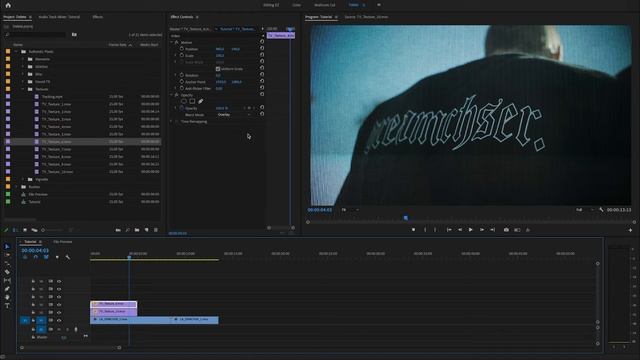640x360 pixels.
Task: Select the Hand tool
Action: coord(7,297)
